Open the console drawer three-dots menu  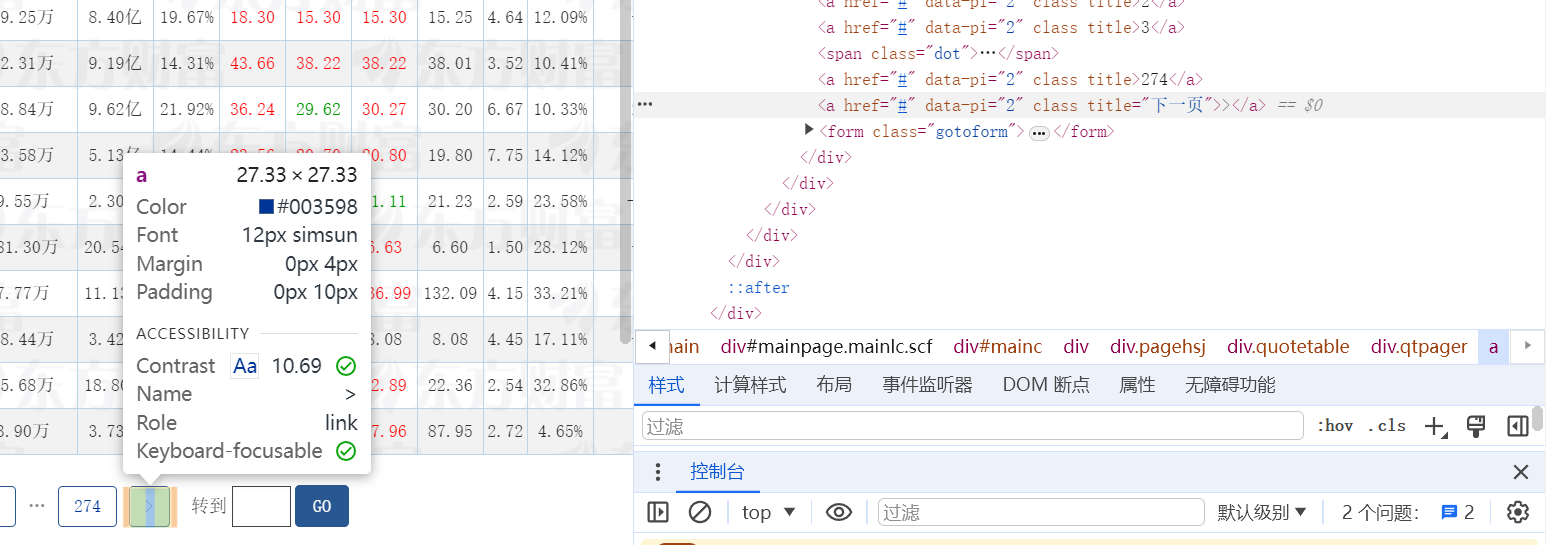coord(658,472)
